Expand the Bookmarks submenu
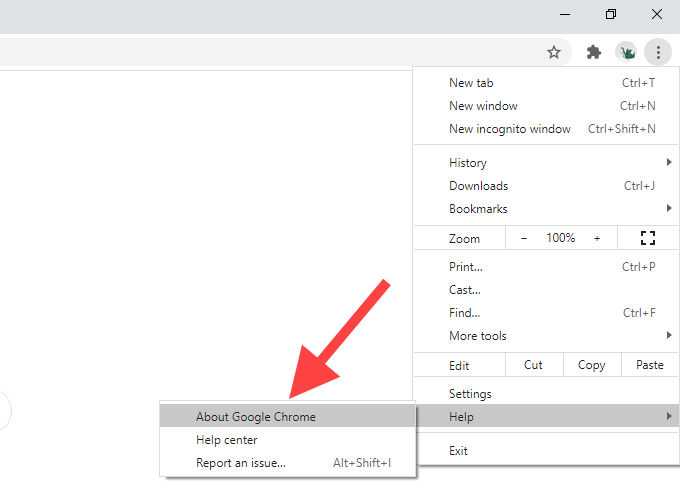Image resolution: width=680 pixels, height=496 pixels. pyautogui.click(x=546, y=209)
